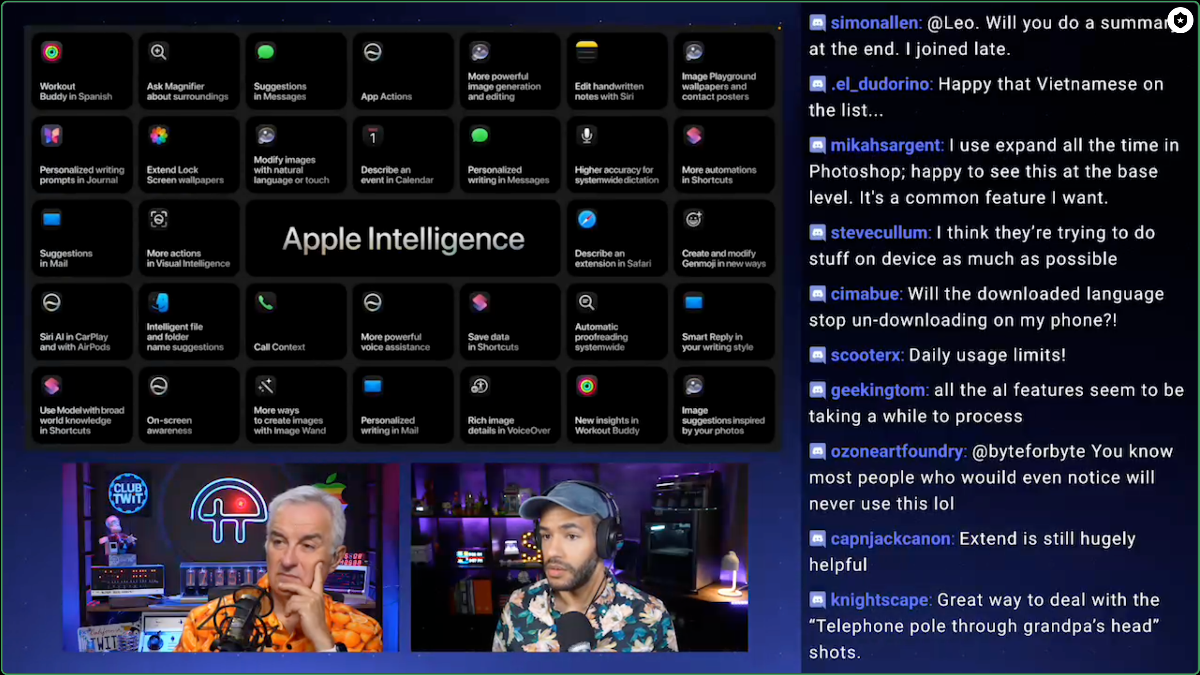The image size is (1200, 675).
Task: Click the capnjackcanon username in chat
Action: pyautogui.click(x=890, y=539)
